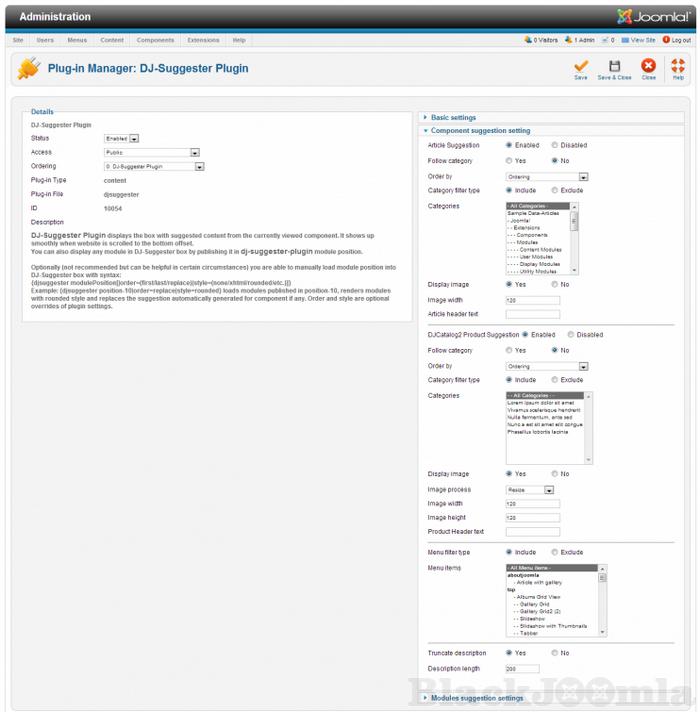Select Yes for Truncate description
Viewport: 700px width, 712px height.
tap(510, 653)
